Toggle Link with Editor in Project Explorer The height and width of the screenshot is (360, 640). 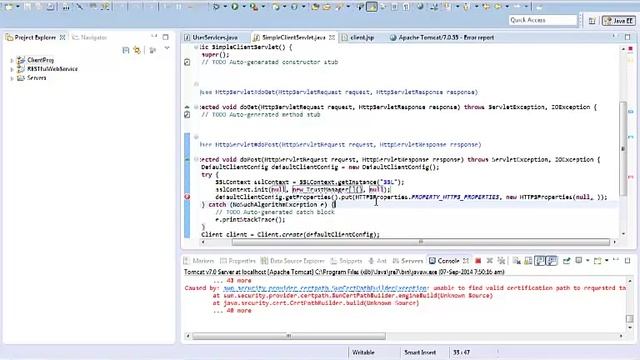[x=137, y=50]
